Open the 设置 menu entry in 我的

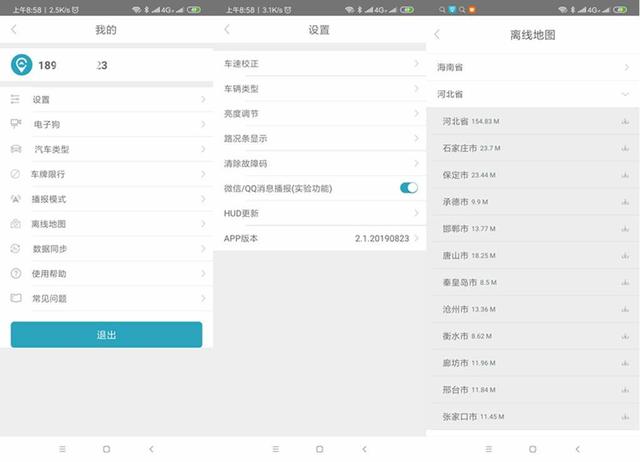click(107, 99)
